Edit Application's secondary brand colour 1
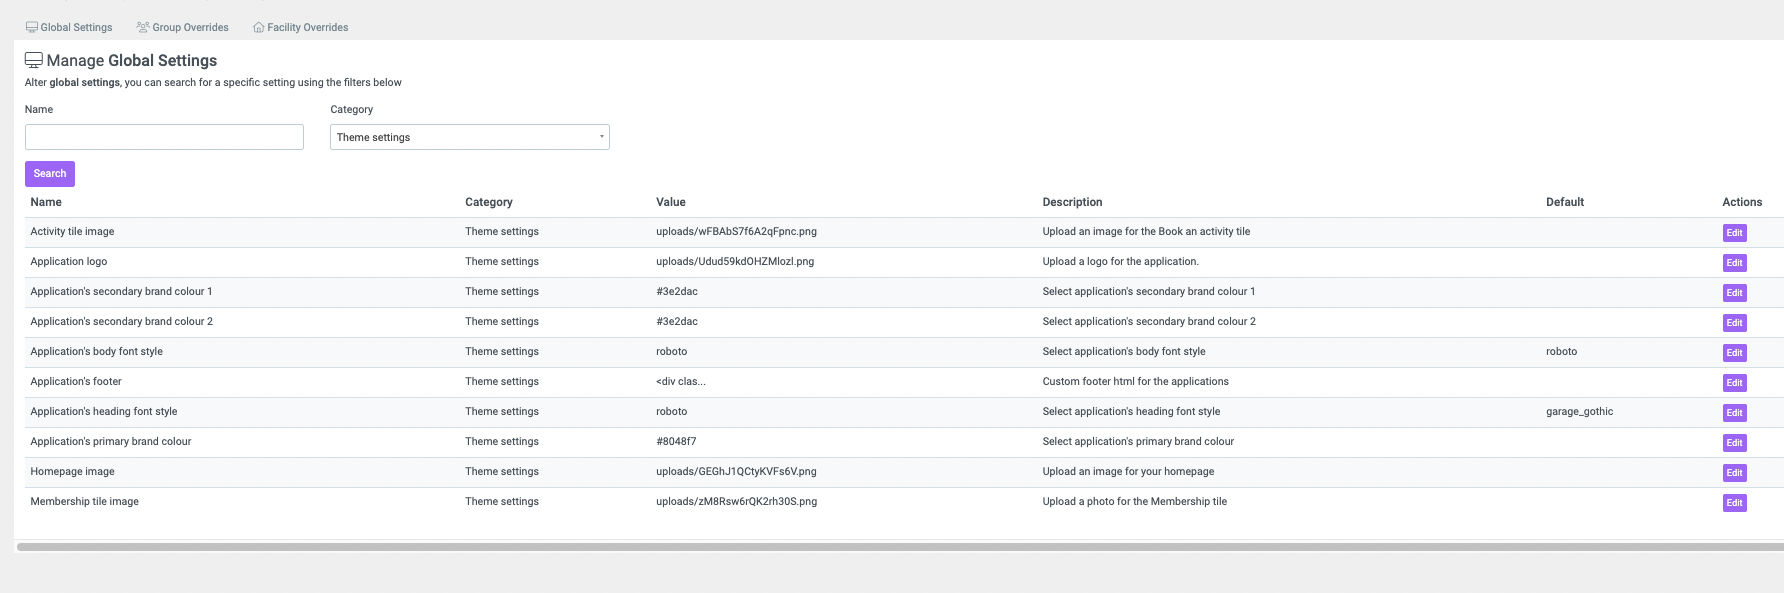Image resolution: width=1784 pixels, height=593 pixels. pos(1734,293)
